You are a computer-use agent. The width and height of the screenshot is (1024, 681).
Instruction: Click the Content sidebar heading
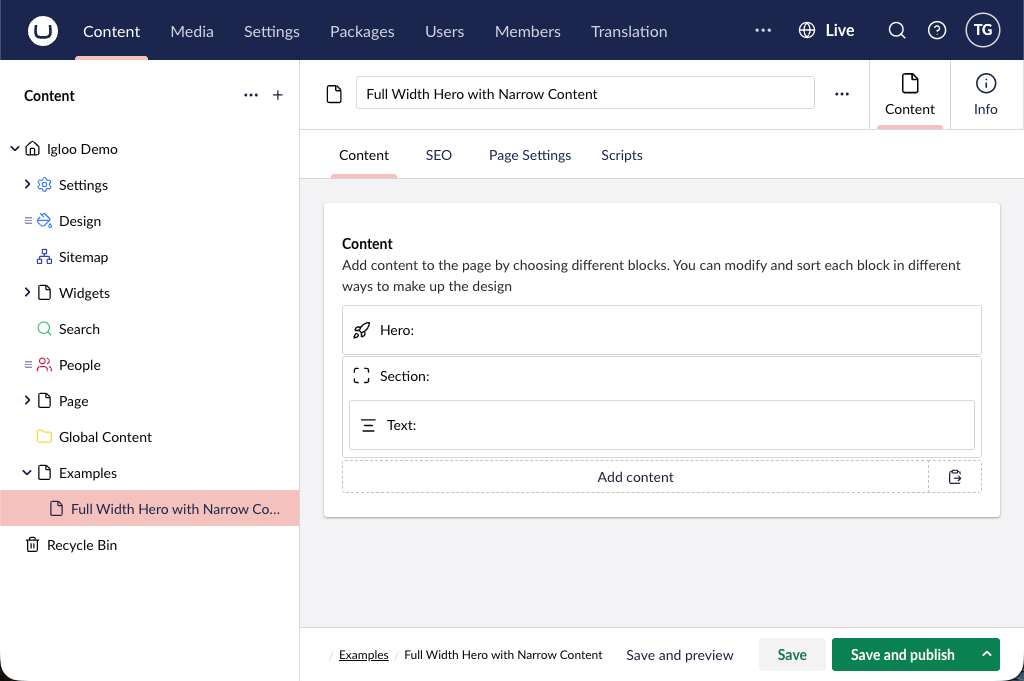pos(49,96)
